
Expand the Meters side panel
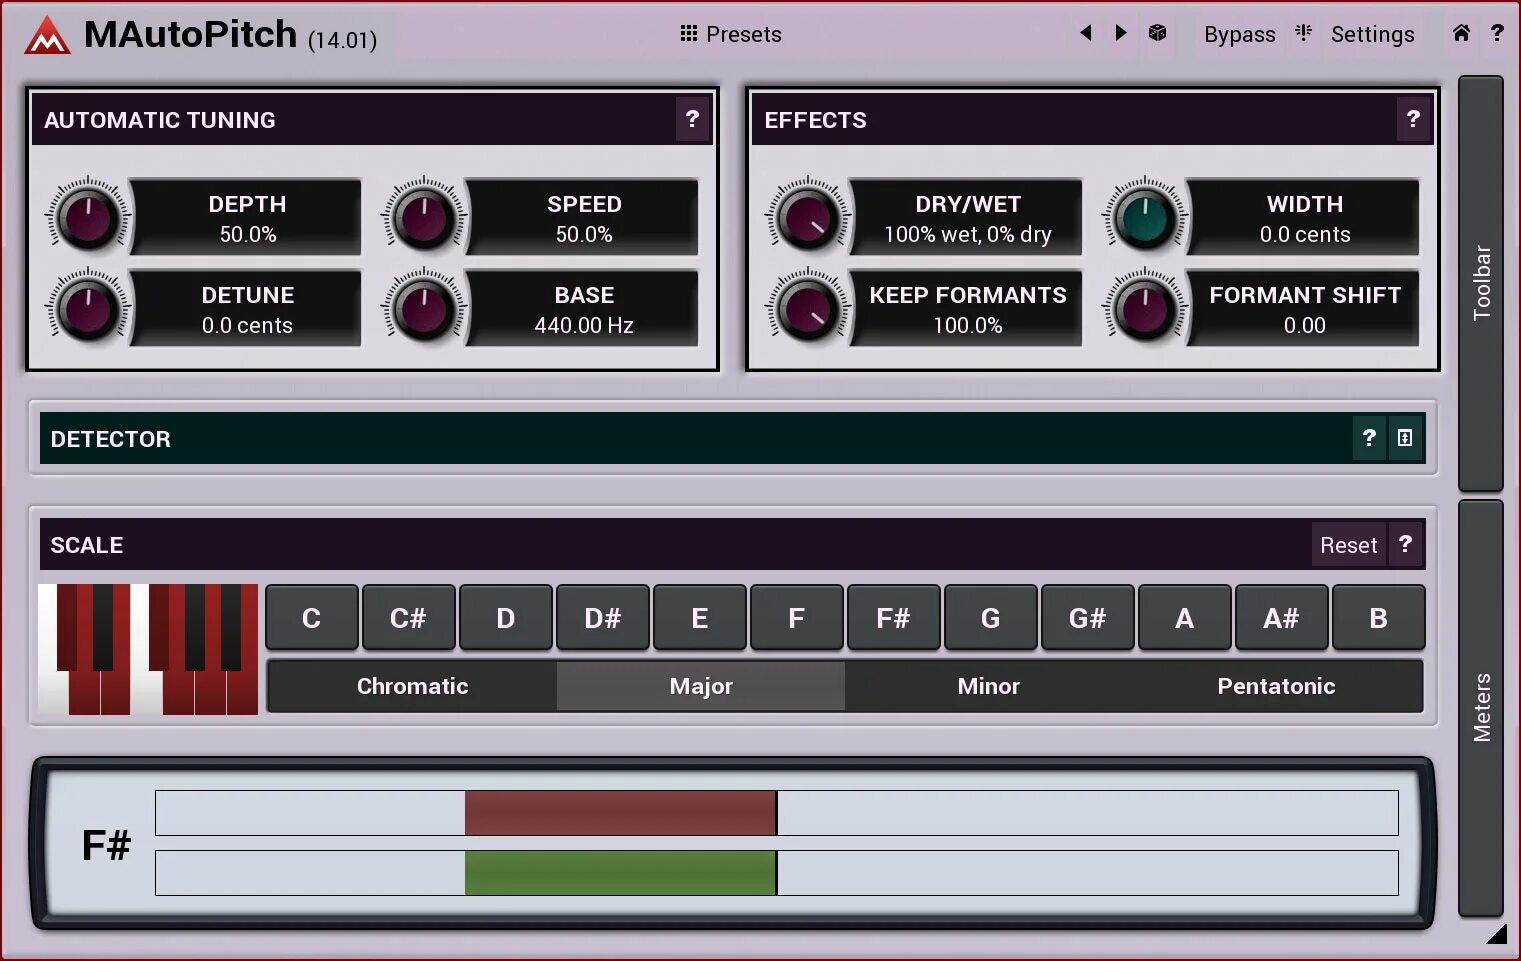tap(1481, 708)
